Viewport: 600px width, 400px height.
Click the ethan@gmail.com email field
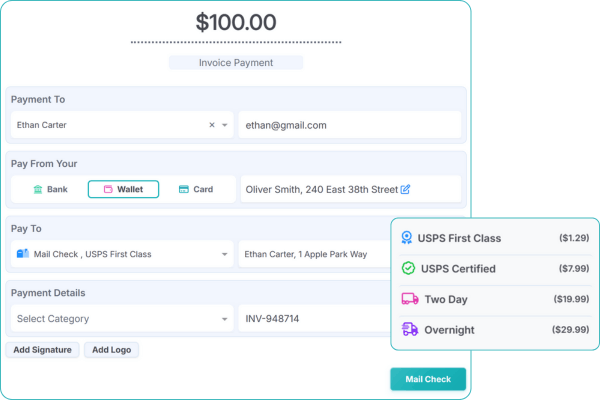(x=350, y=125)
